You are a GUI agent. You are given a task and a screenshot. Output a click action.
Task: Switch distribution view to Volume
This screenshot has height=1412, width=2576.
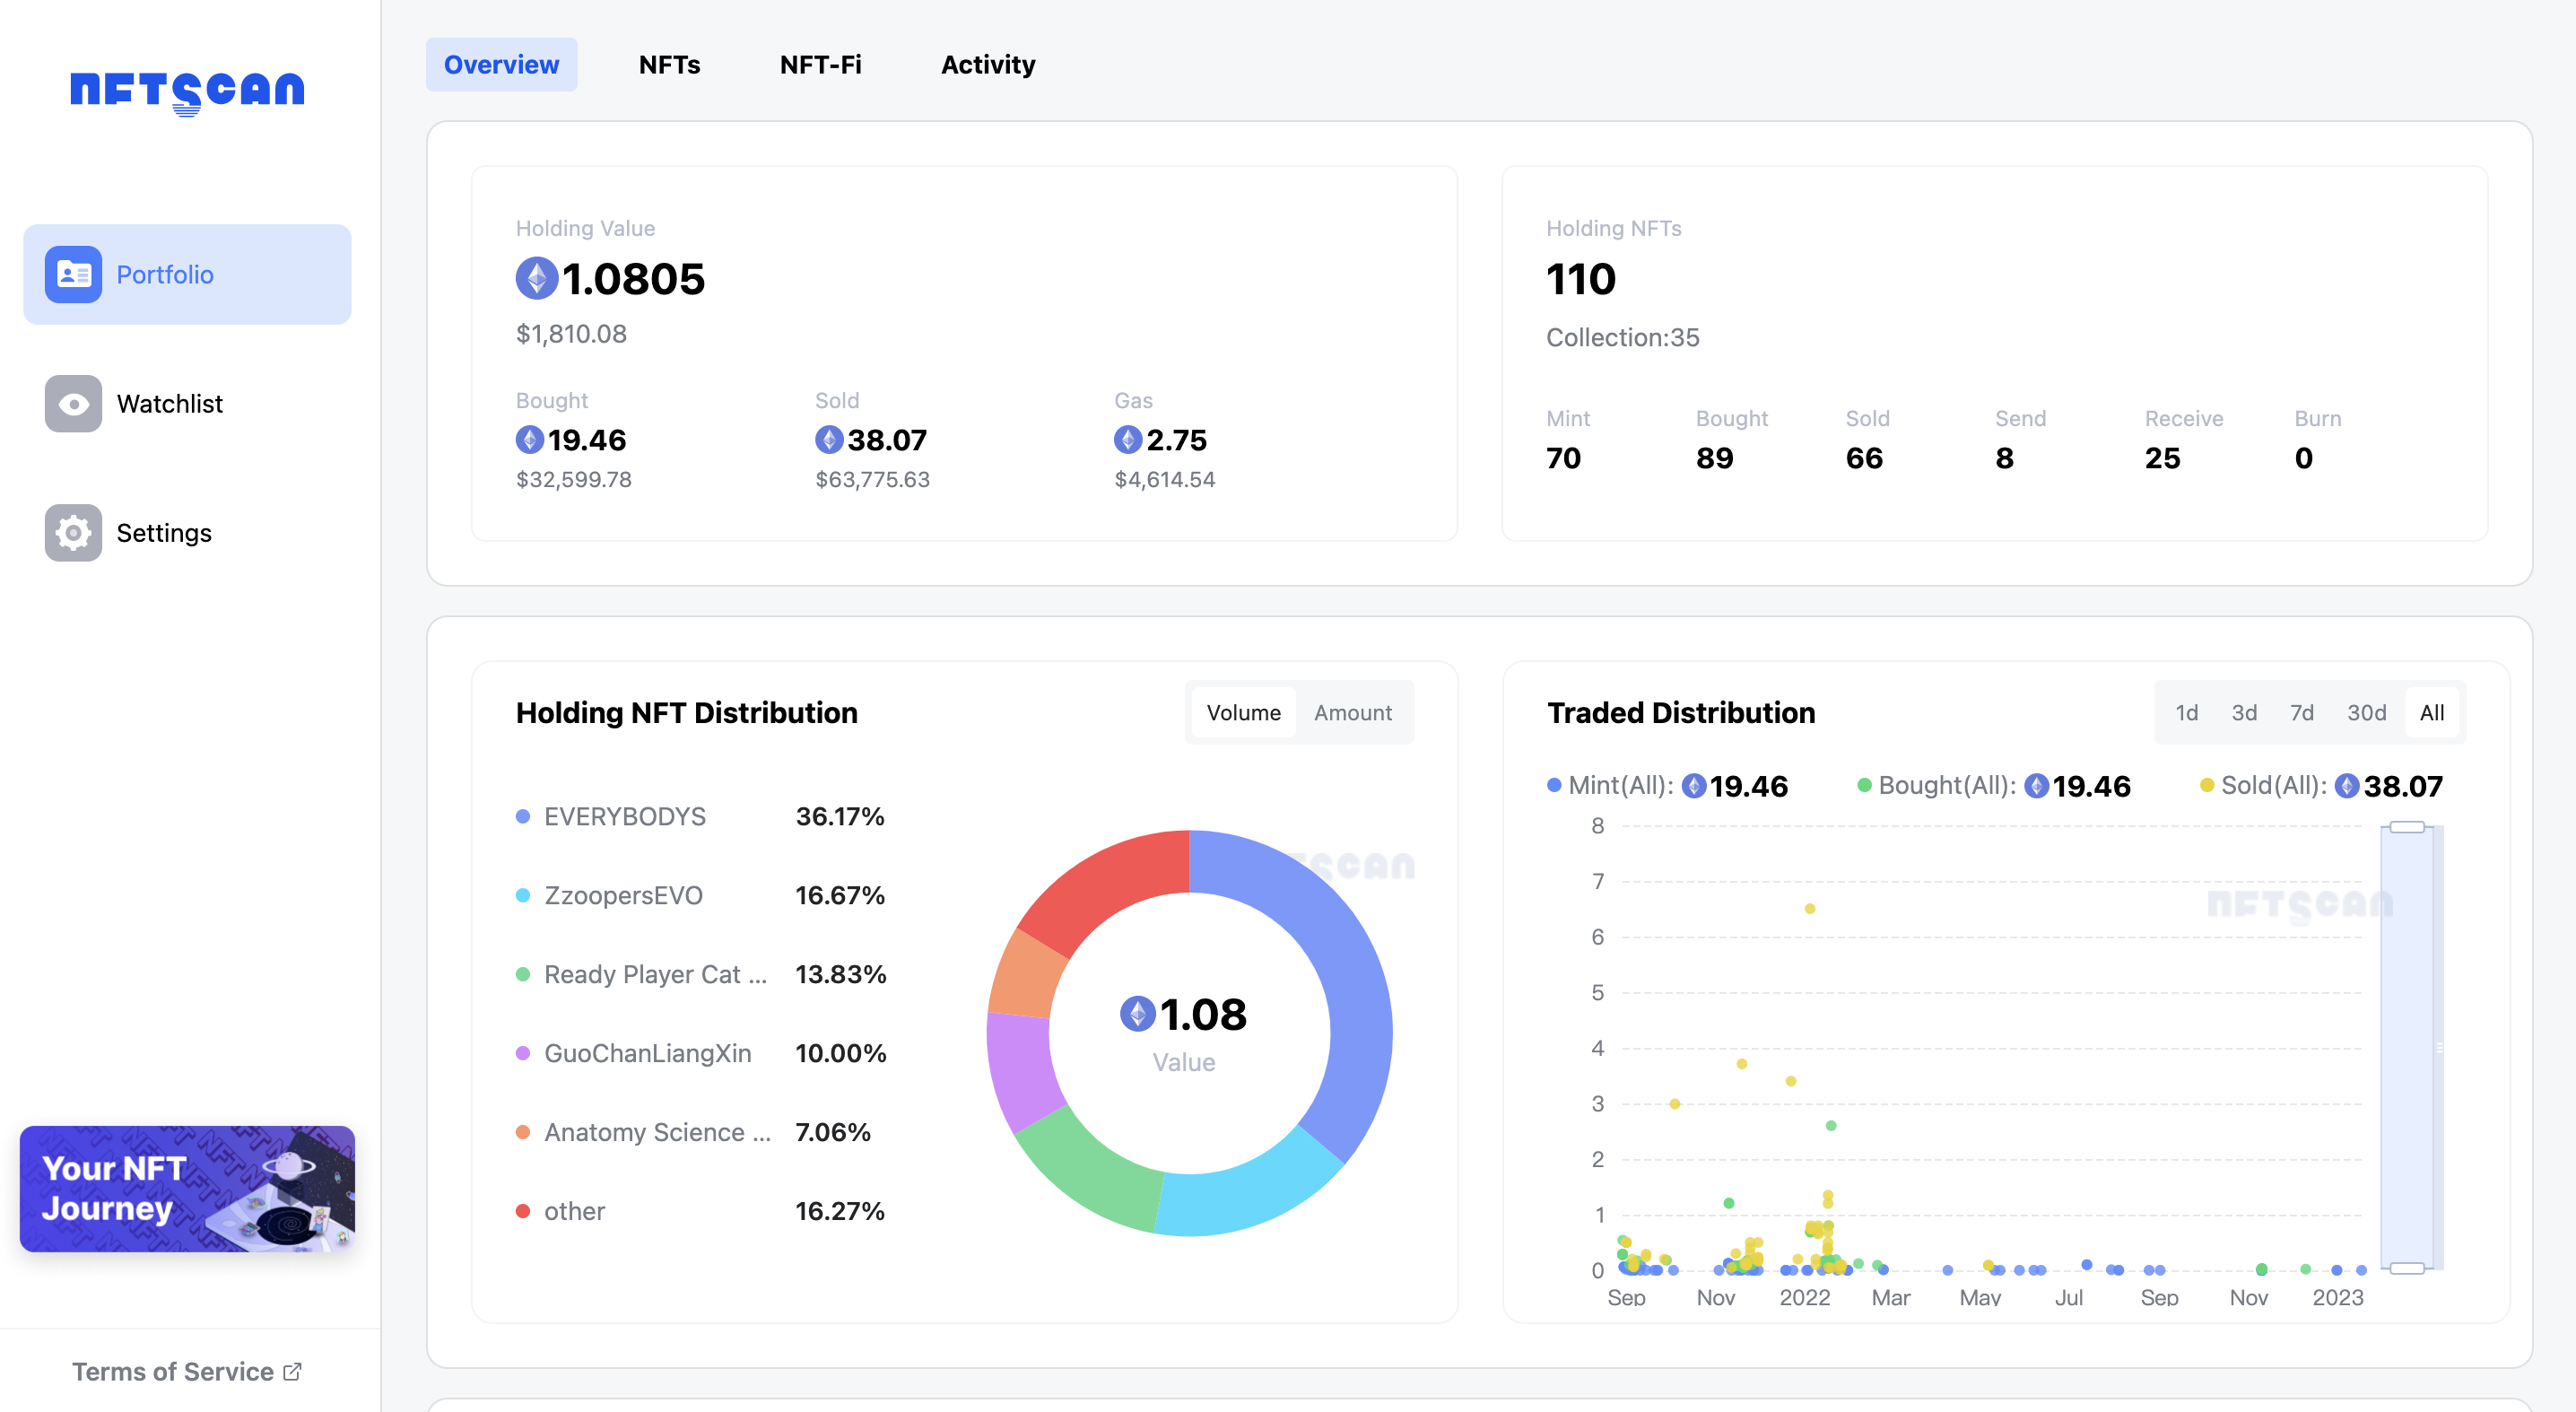[x=1242, y=712]
